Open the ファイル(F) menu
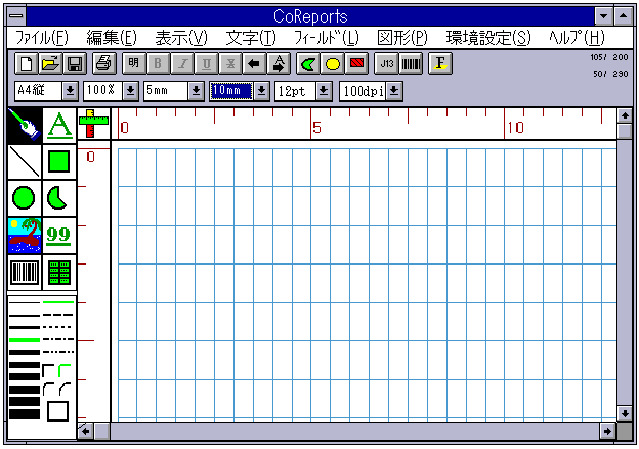The height and width of the screenshot is (449, 639). pos(42,38)
